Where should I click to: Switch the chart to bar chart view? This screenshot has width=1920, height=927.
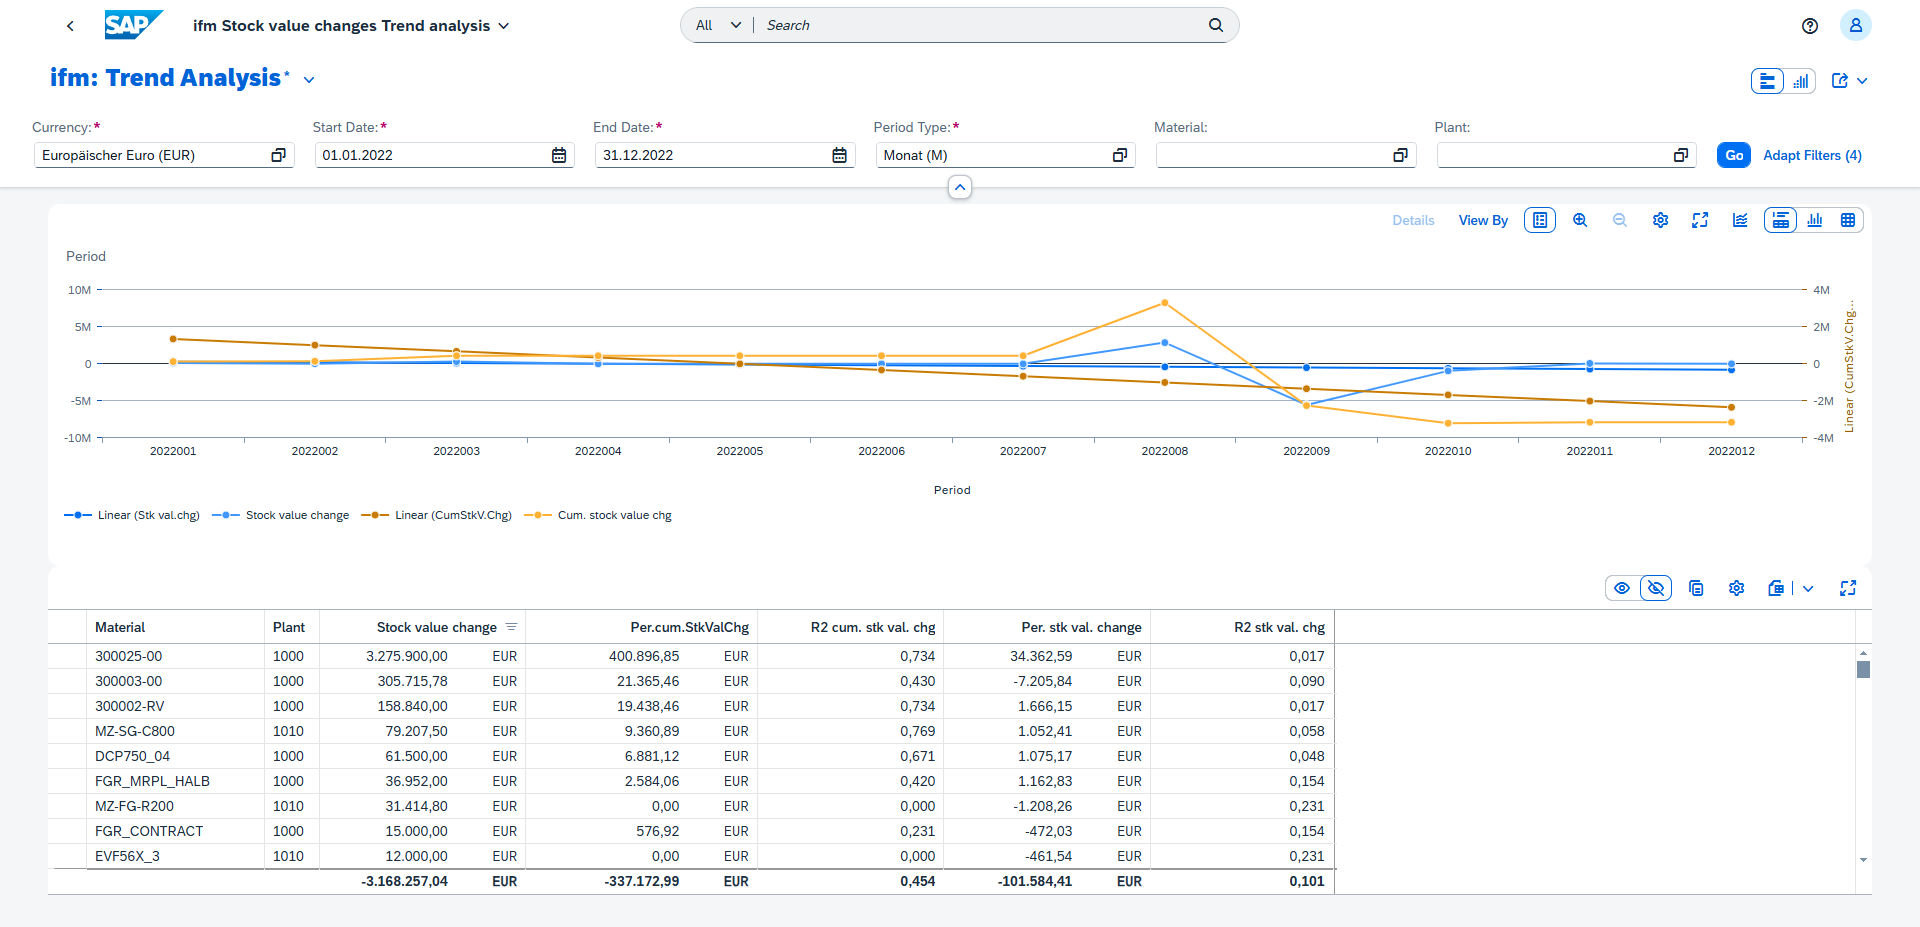coord(1815,220)
